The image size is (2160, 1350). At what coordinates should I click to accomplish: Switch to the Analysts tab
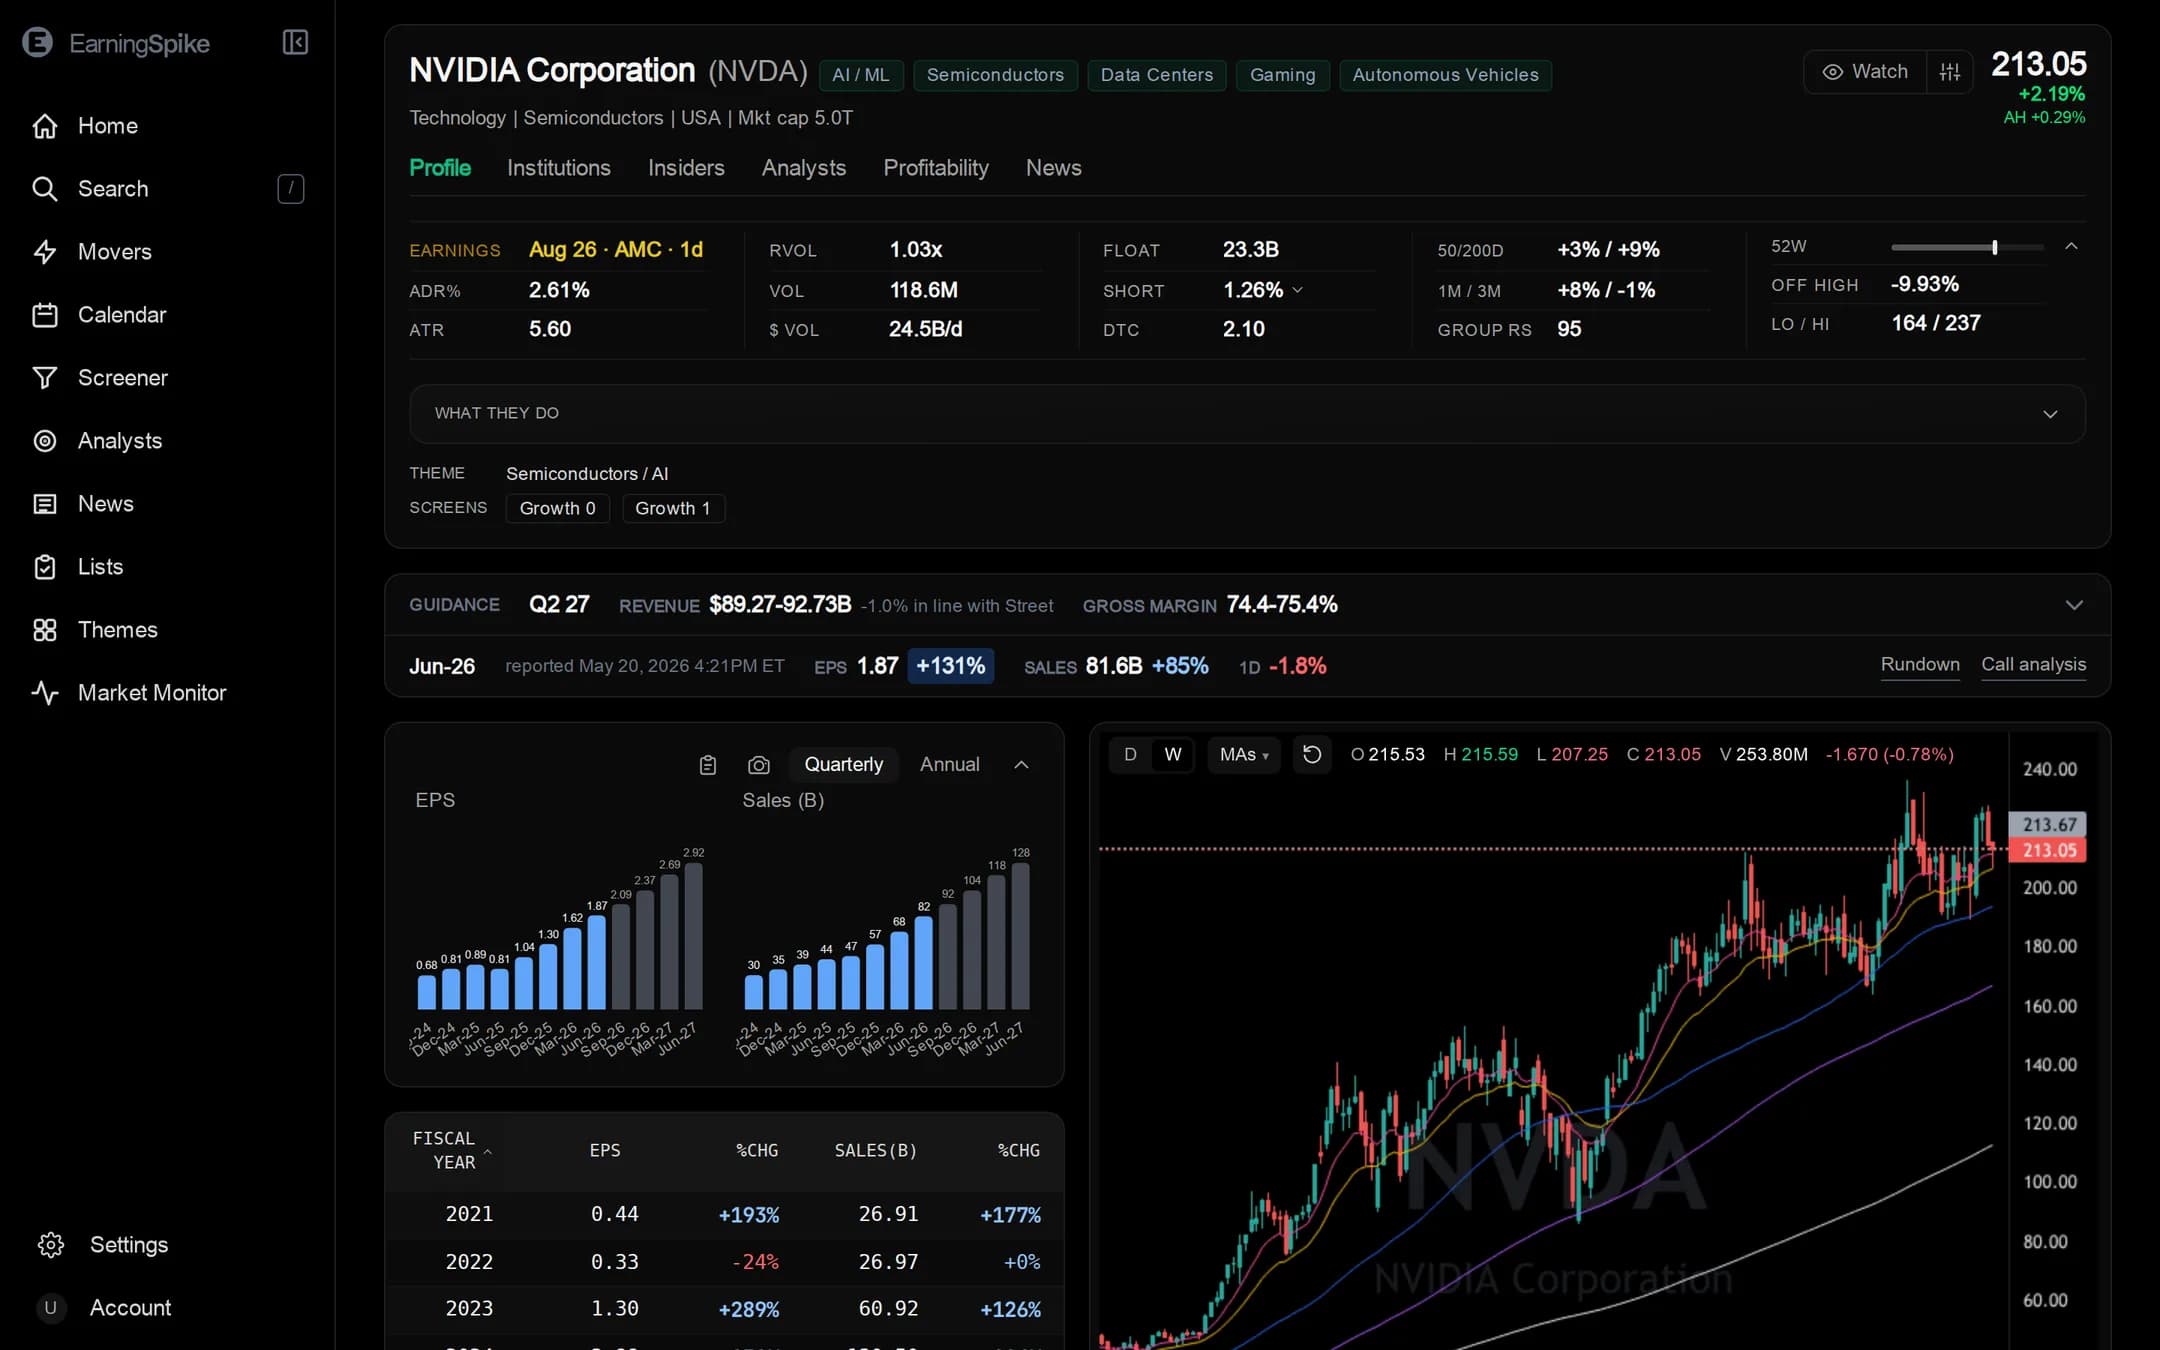[x=804, y=168]
